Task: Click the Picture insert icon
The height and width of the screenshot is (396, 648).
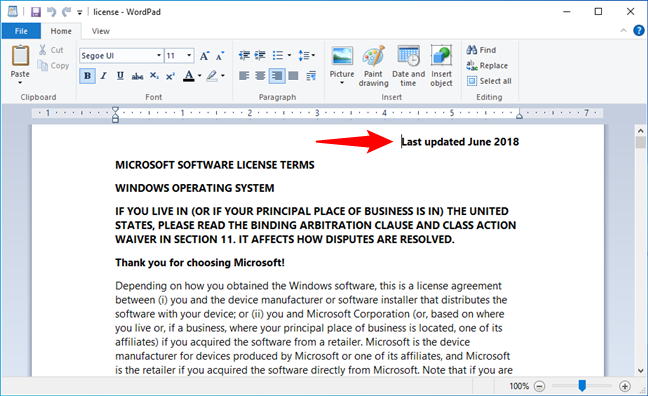Action: pyautogui.click(x=342, y=56)
